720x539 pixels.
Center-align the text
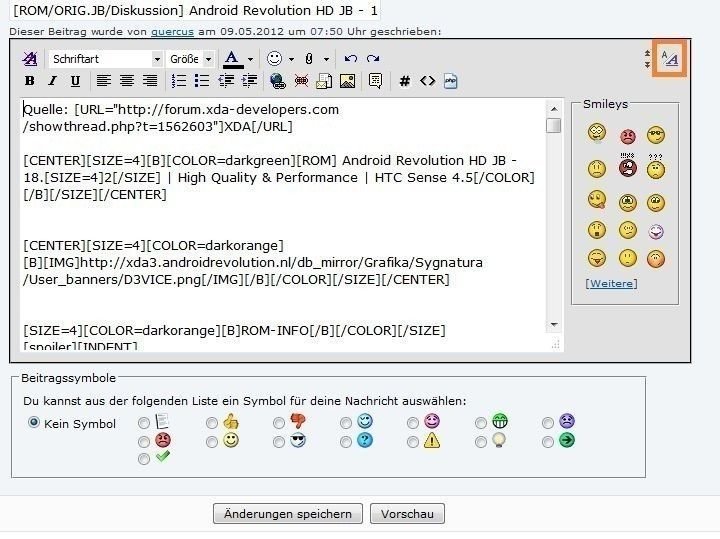pyautogui.click(x=127, y=81)
